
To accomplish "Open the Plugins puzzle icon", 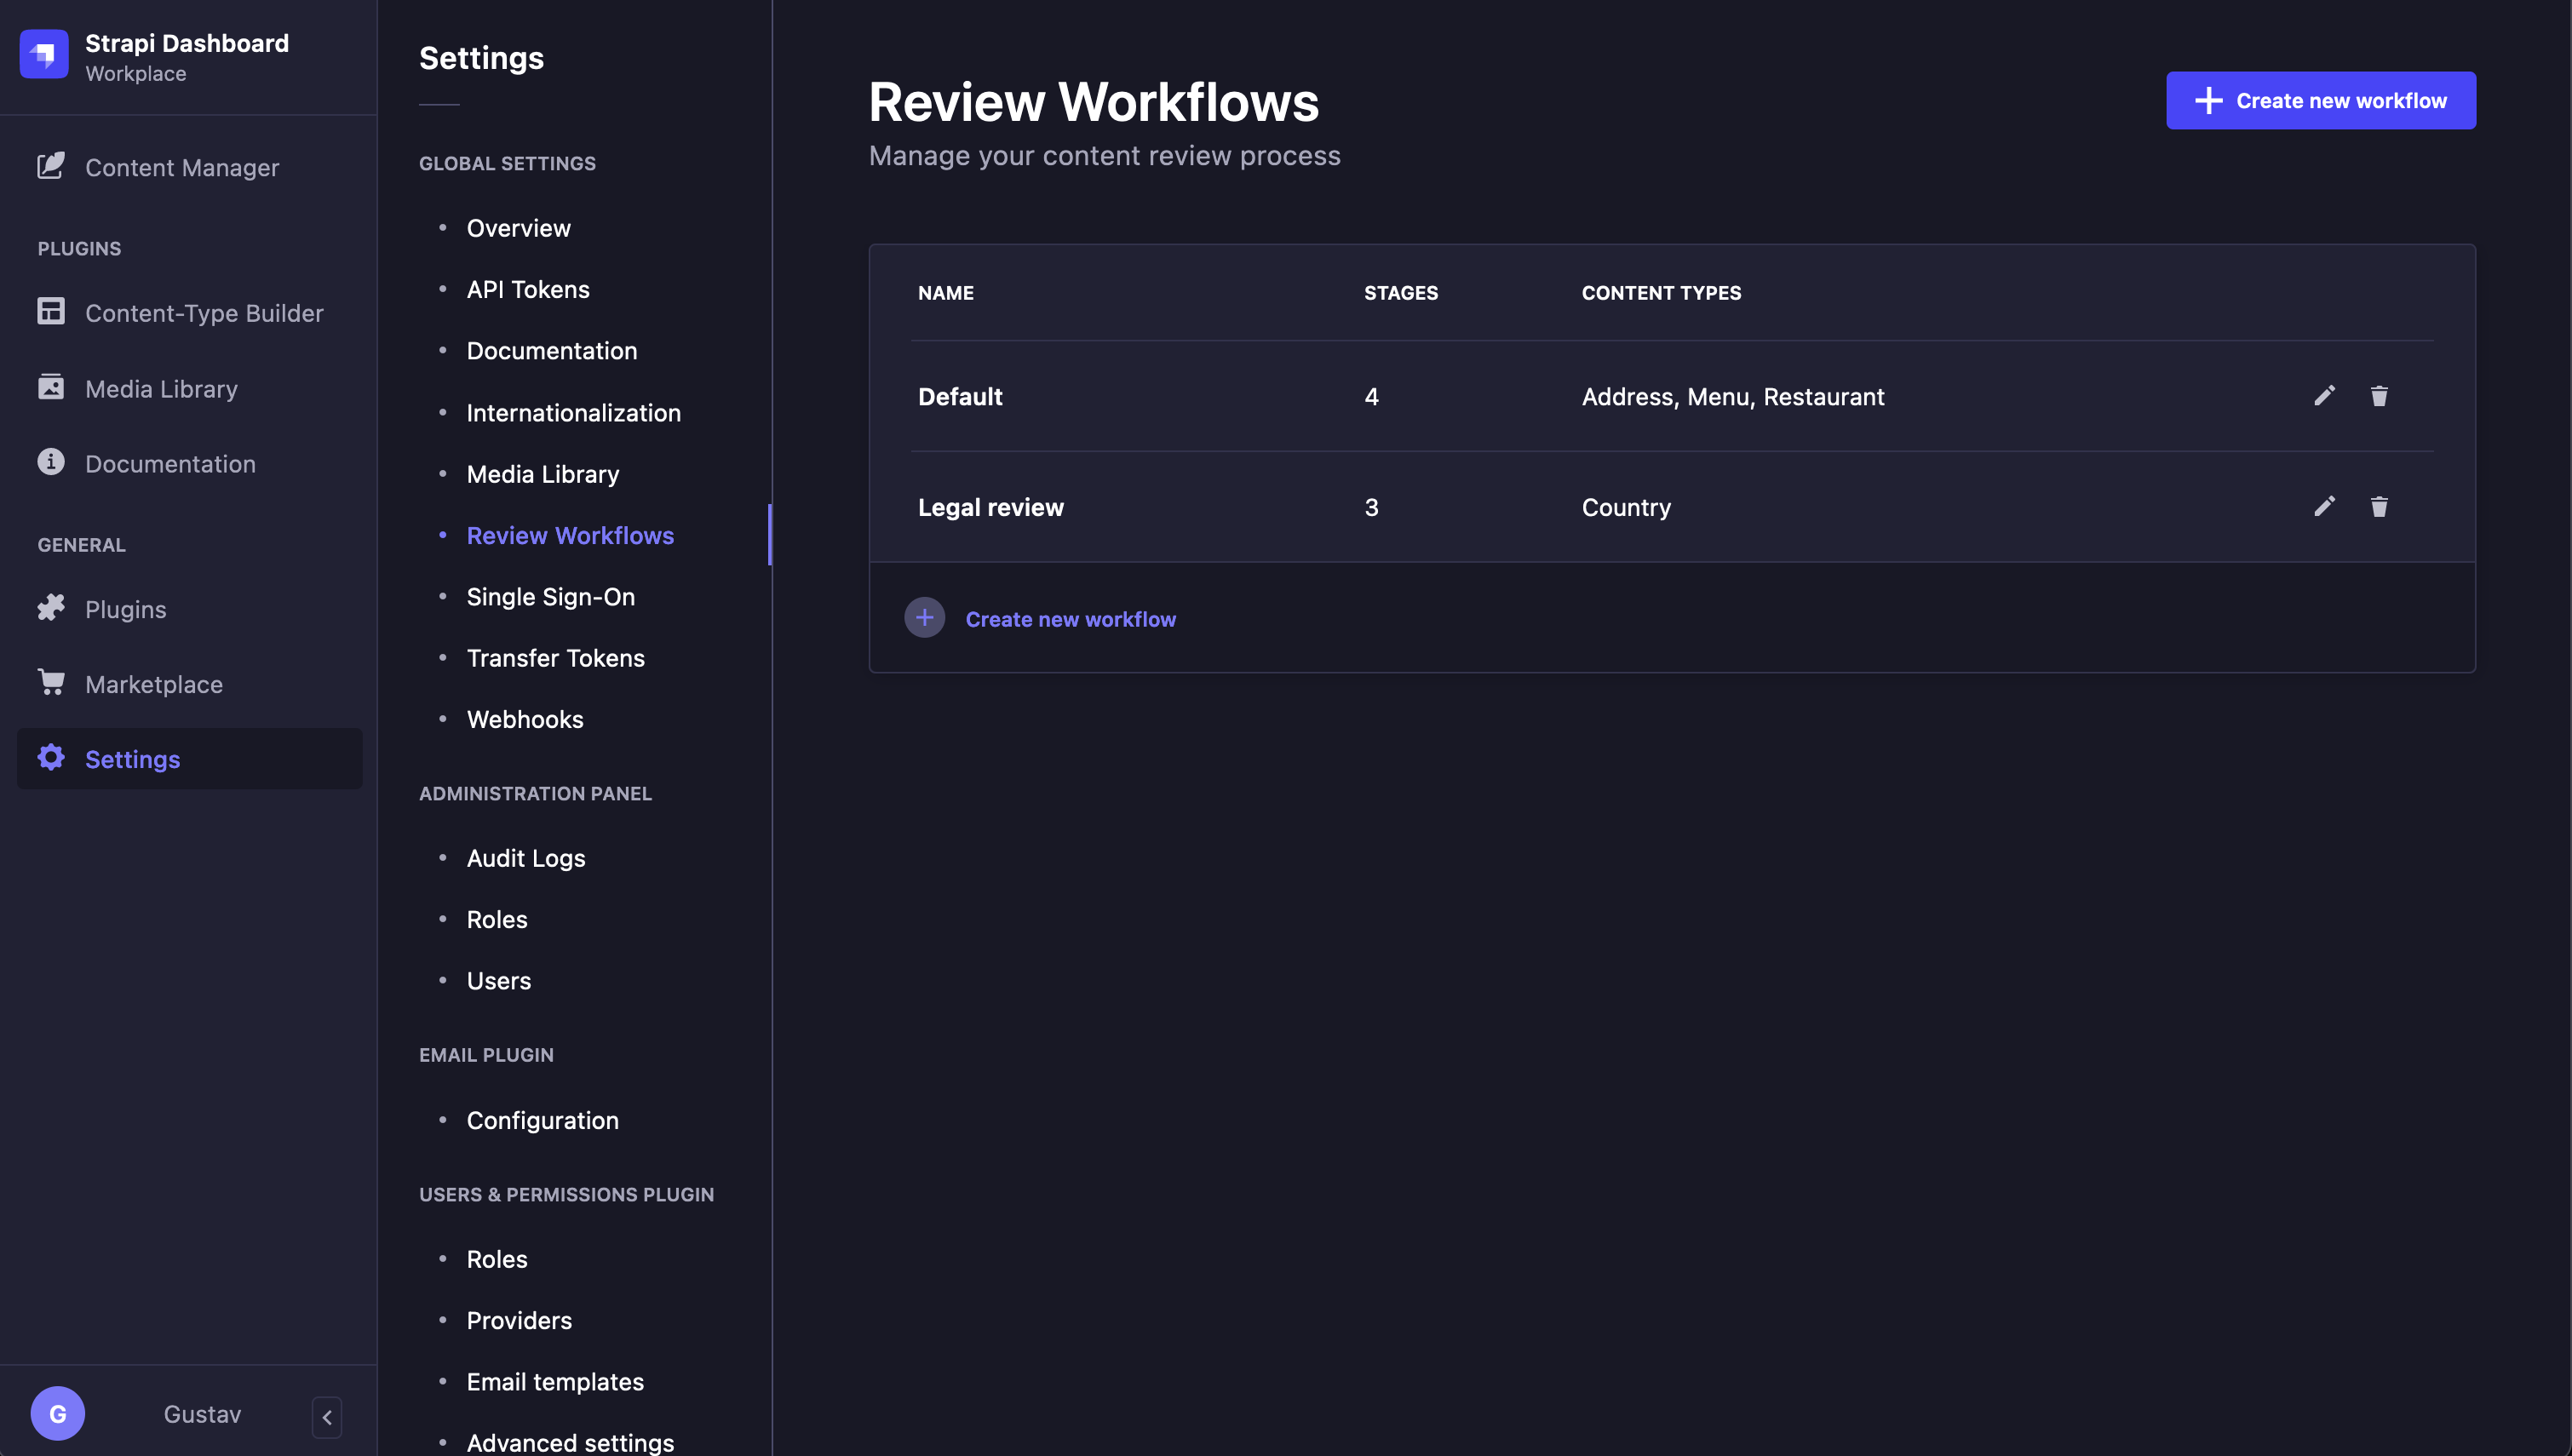I will click(x=51, y=608).
